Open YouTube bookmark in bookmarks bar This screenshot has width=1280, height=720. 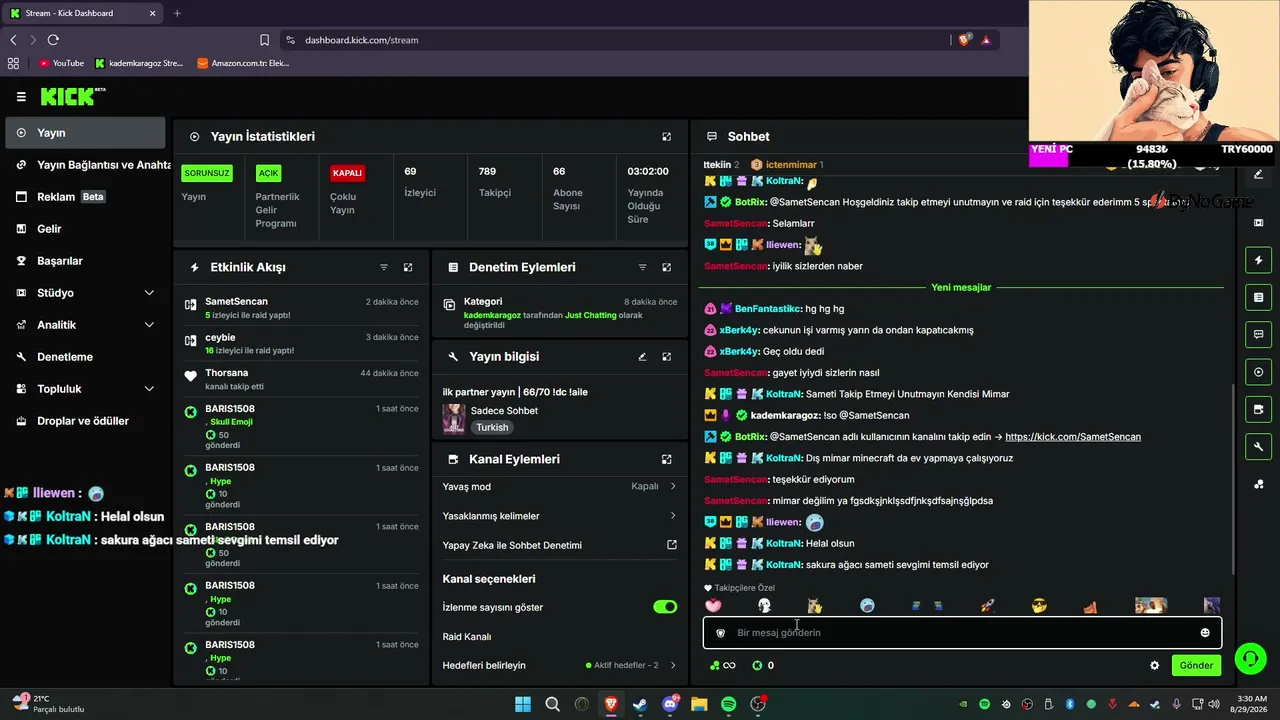pos(61,63)
